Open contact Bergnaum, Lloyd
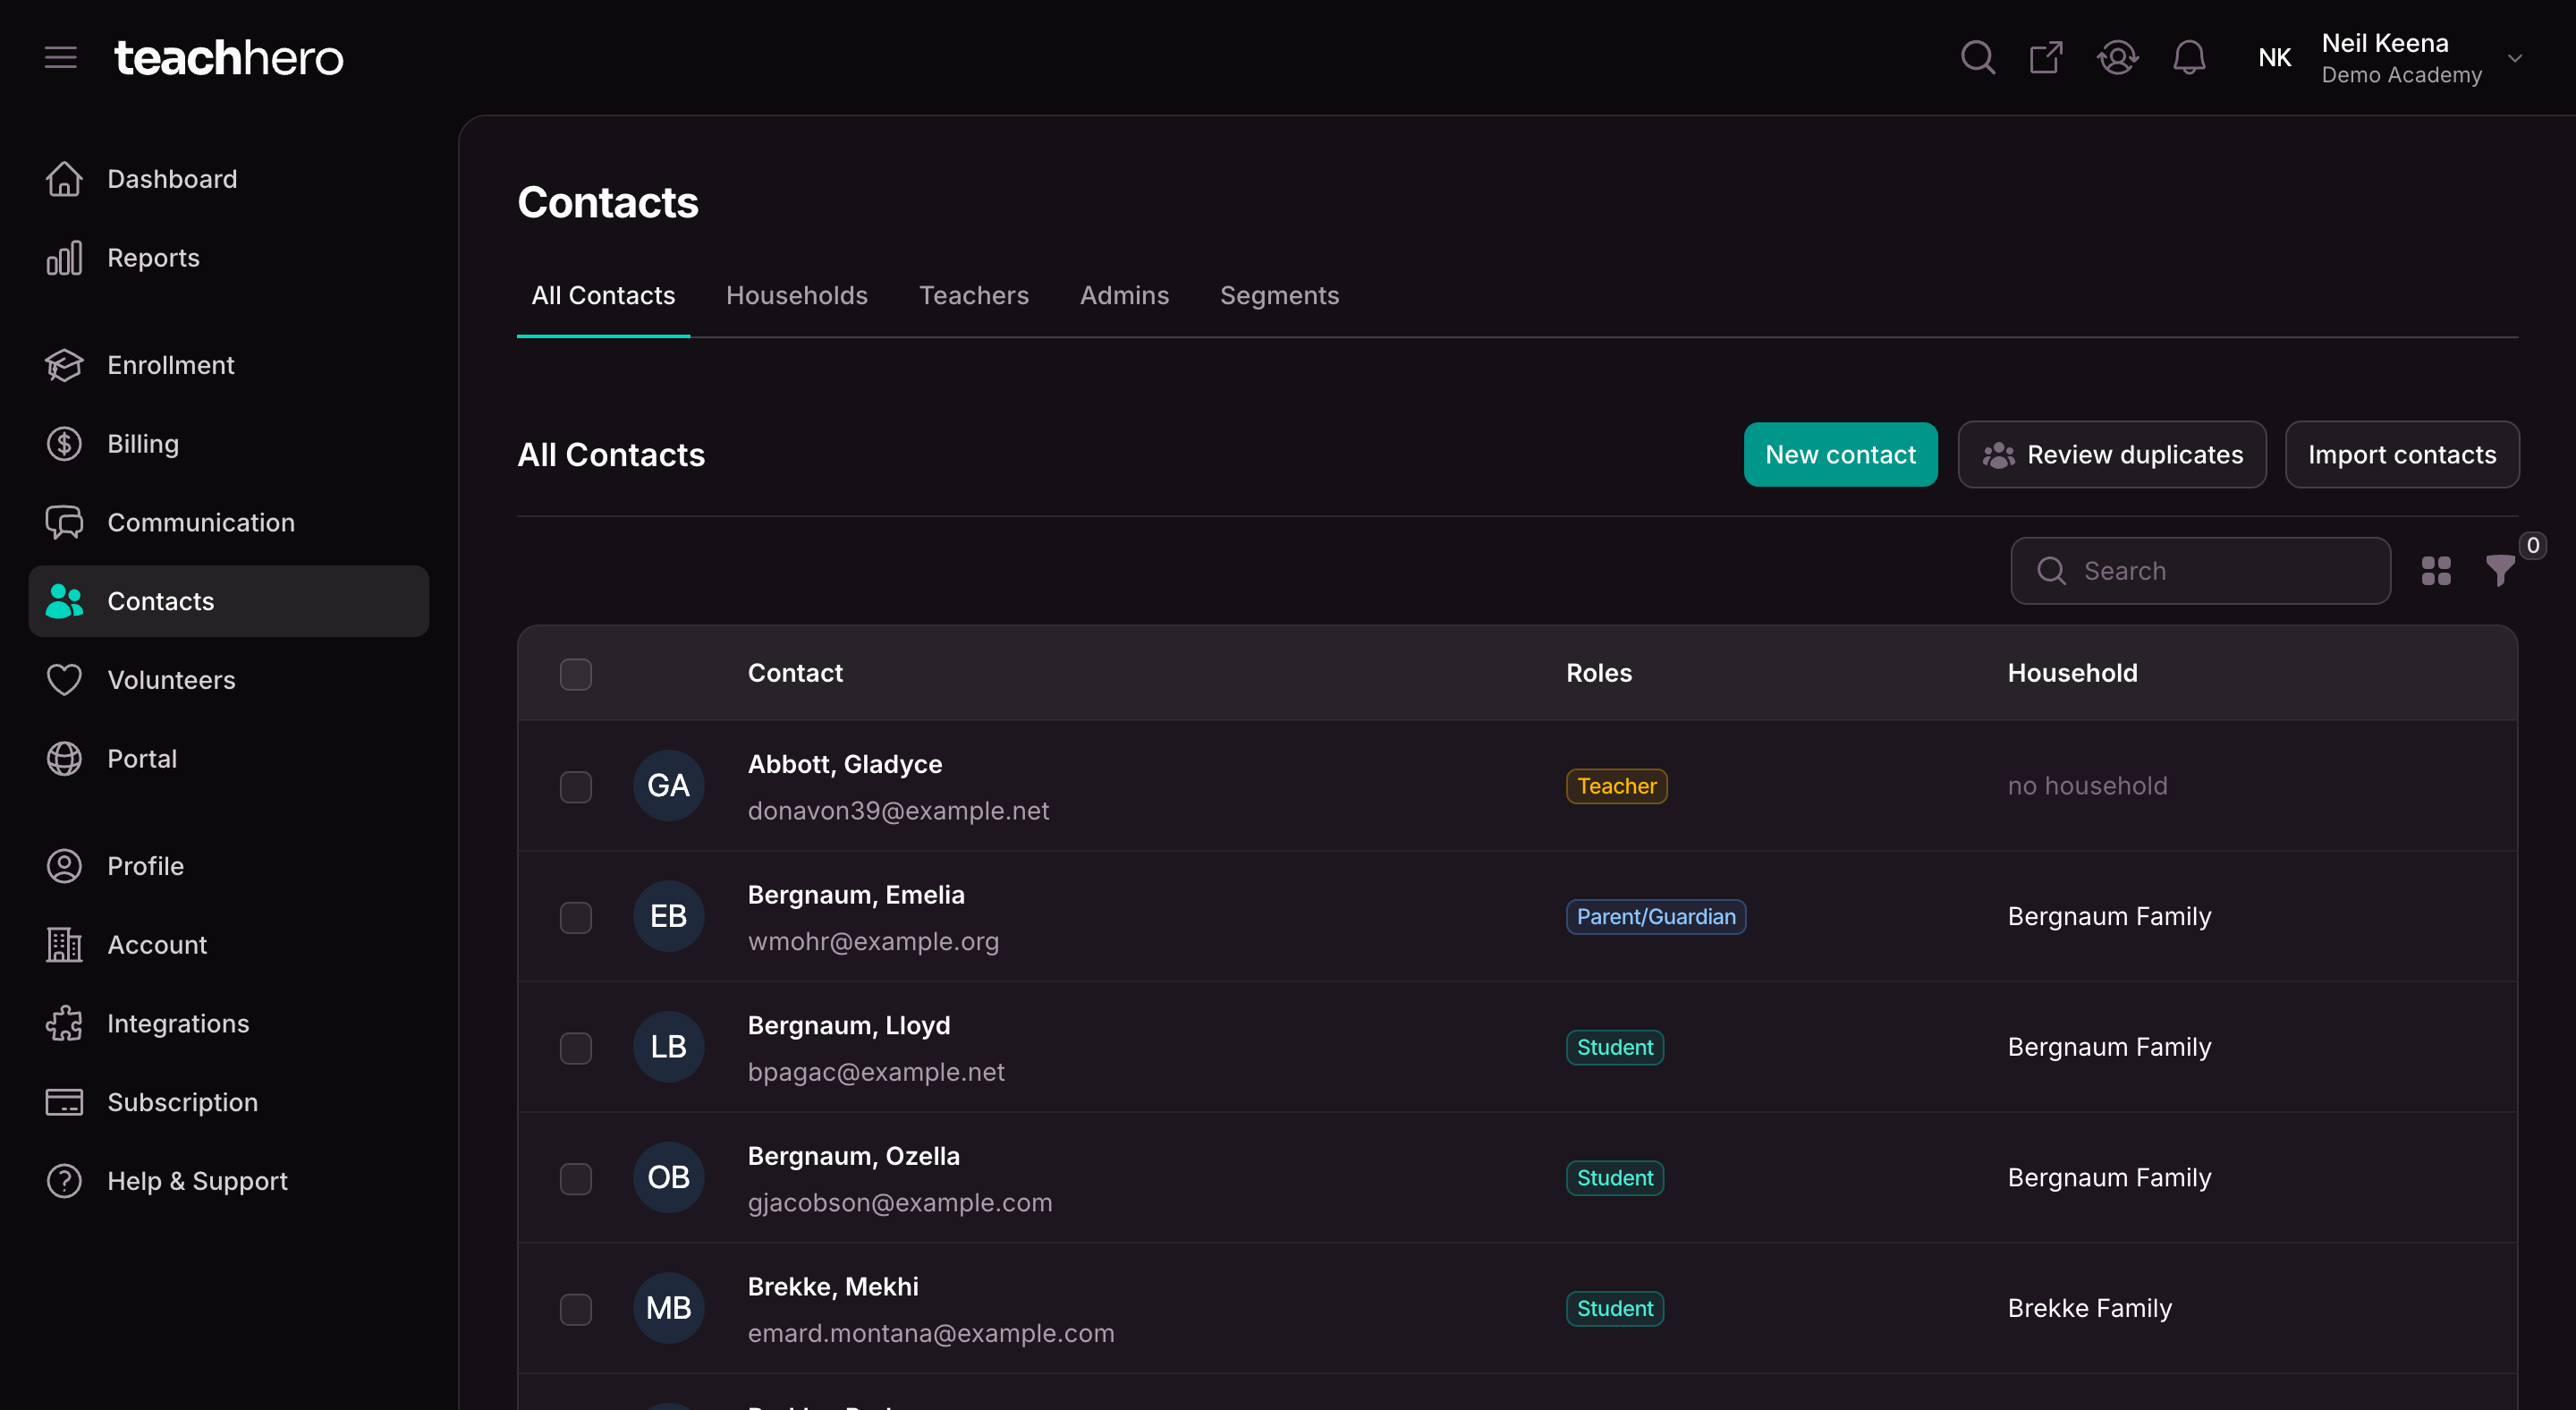2576x1410 pixels. 849,1026
